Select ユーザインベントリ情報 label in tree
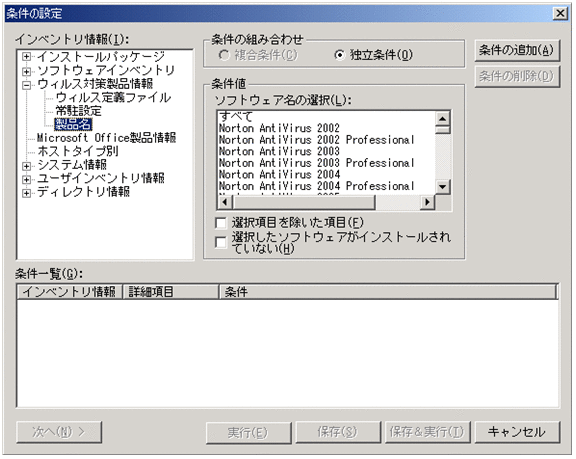The height and width of the screenshot is (459, 576). click(101, 178)
